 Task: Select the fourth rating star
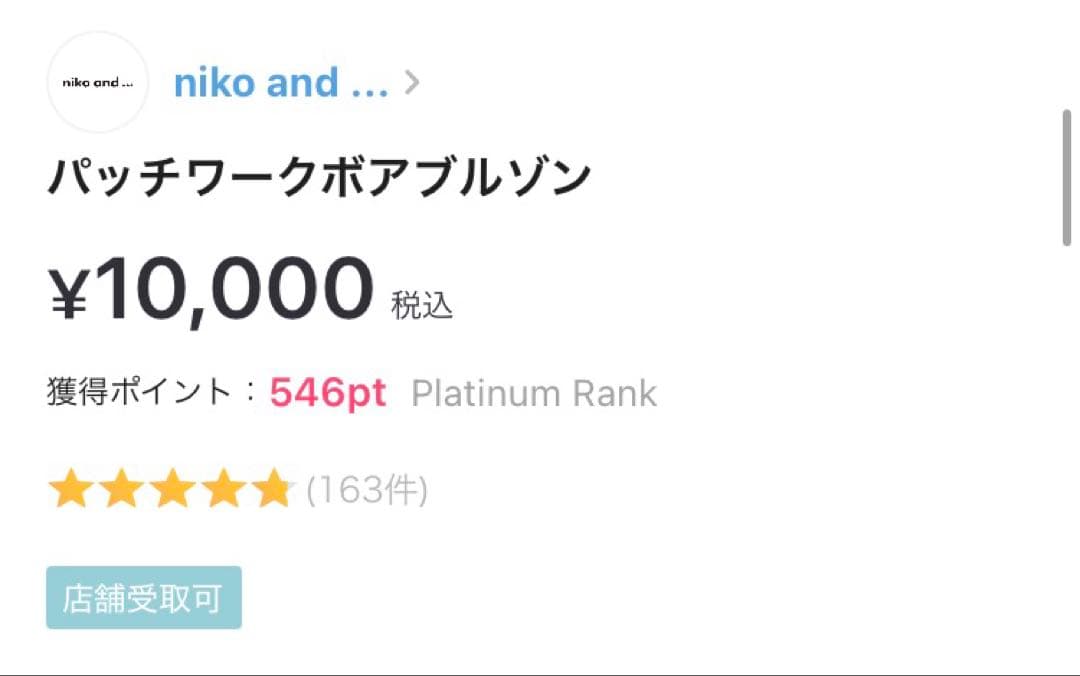(x=224, y=487)
